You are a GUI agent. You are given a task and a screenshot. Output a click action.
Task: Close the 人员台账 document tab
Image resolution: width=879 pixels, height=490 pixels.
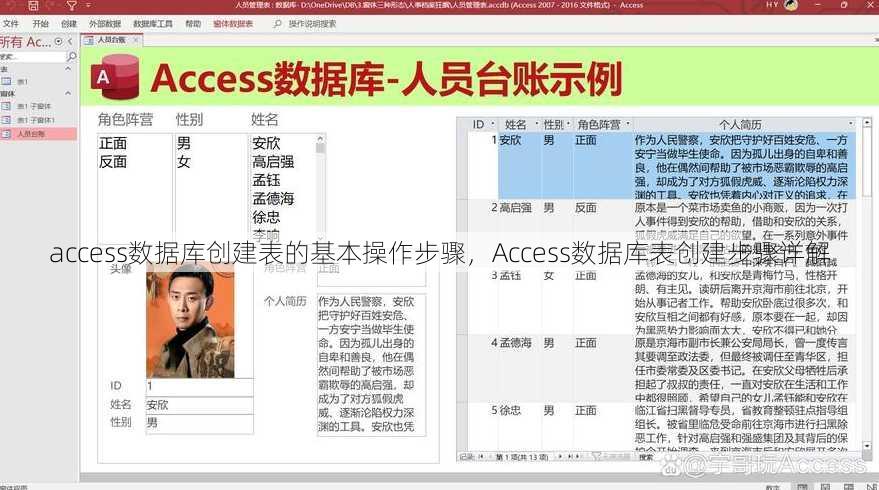point(136,40)
